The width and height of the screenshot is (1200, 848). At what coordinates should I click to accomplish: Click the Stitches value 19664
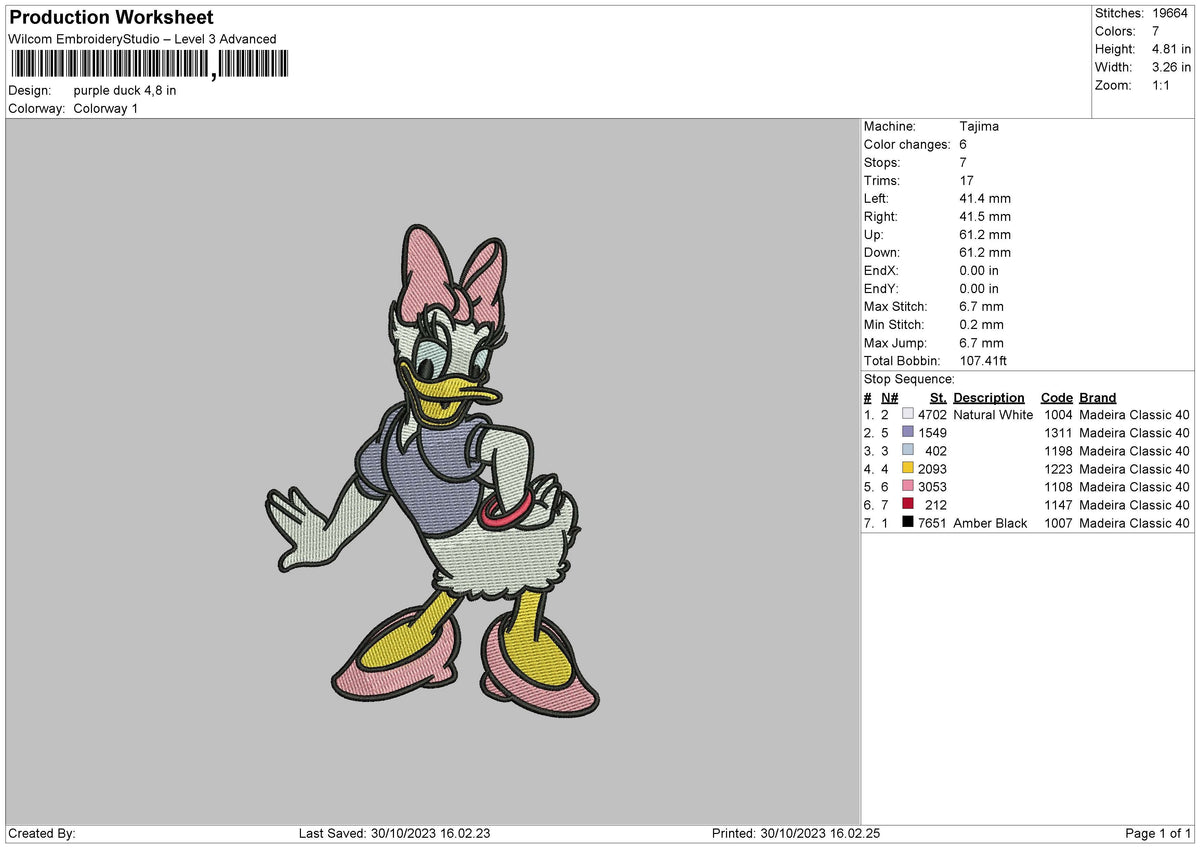click(x=1169, y=13)
